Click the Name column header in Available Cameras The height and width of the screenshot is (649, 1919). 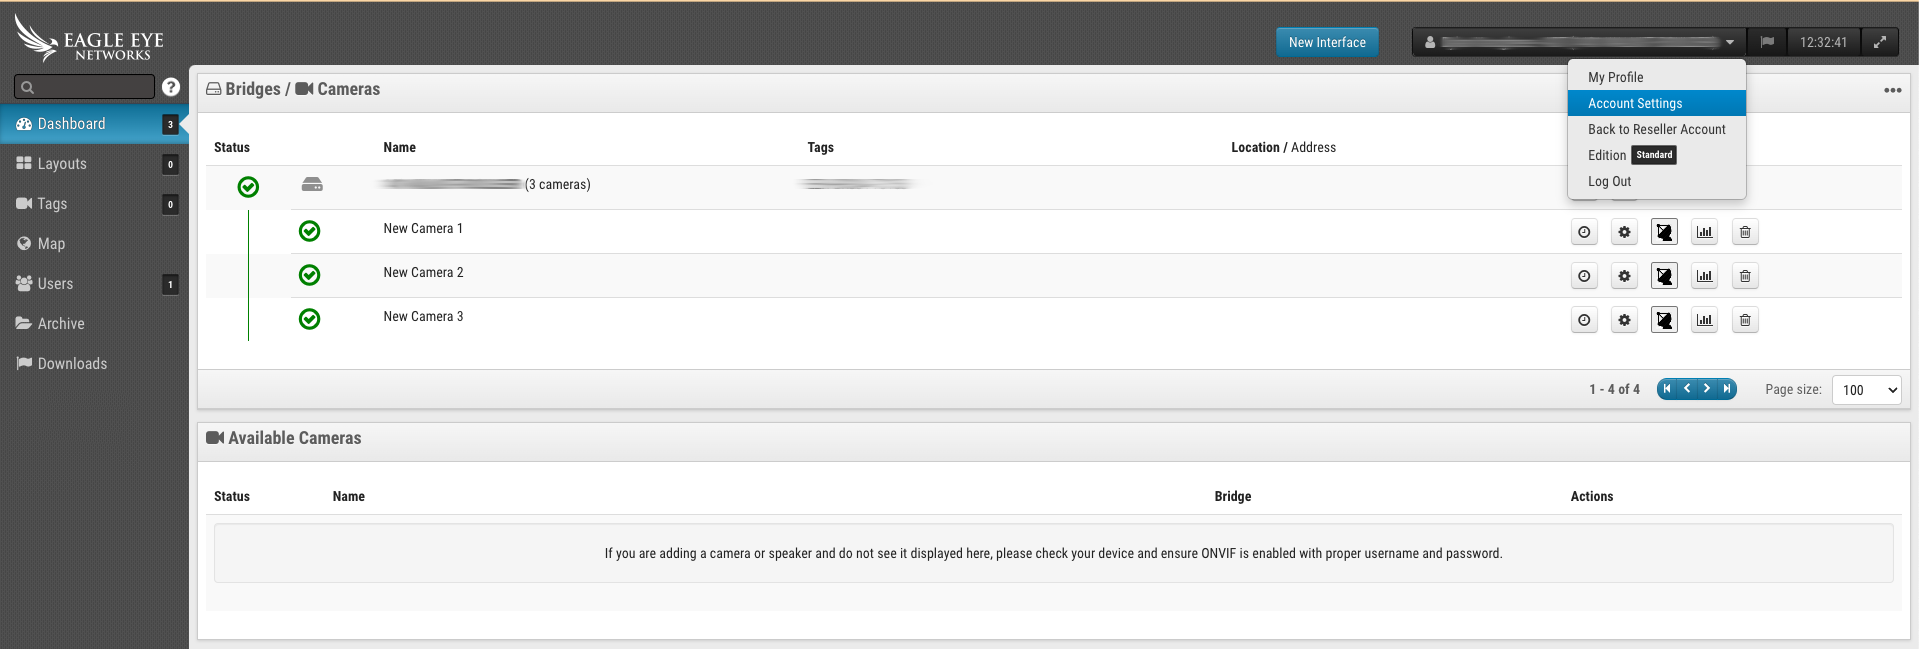point(348,496)
